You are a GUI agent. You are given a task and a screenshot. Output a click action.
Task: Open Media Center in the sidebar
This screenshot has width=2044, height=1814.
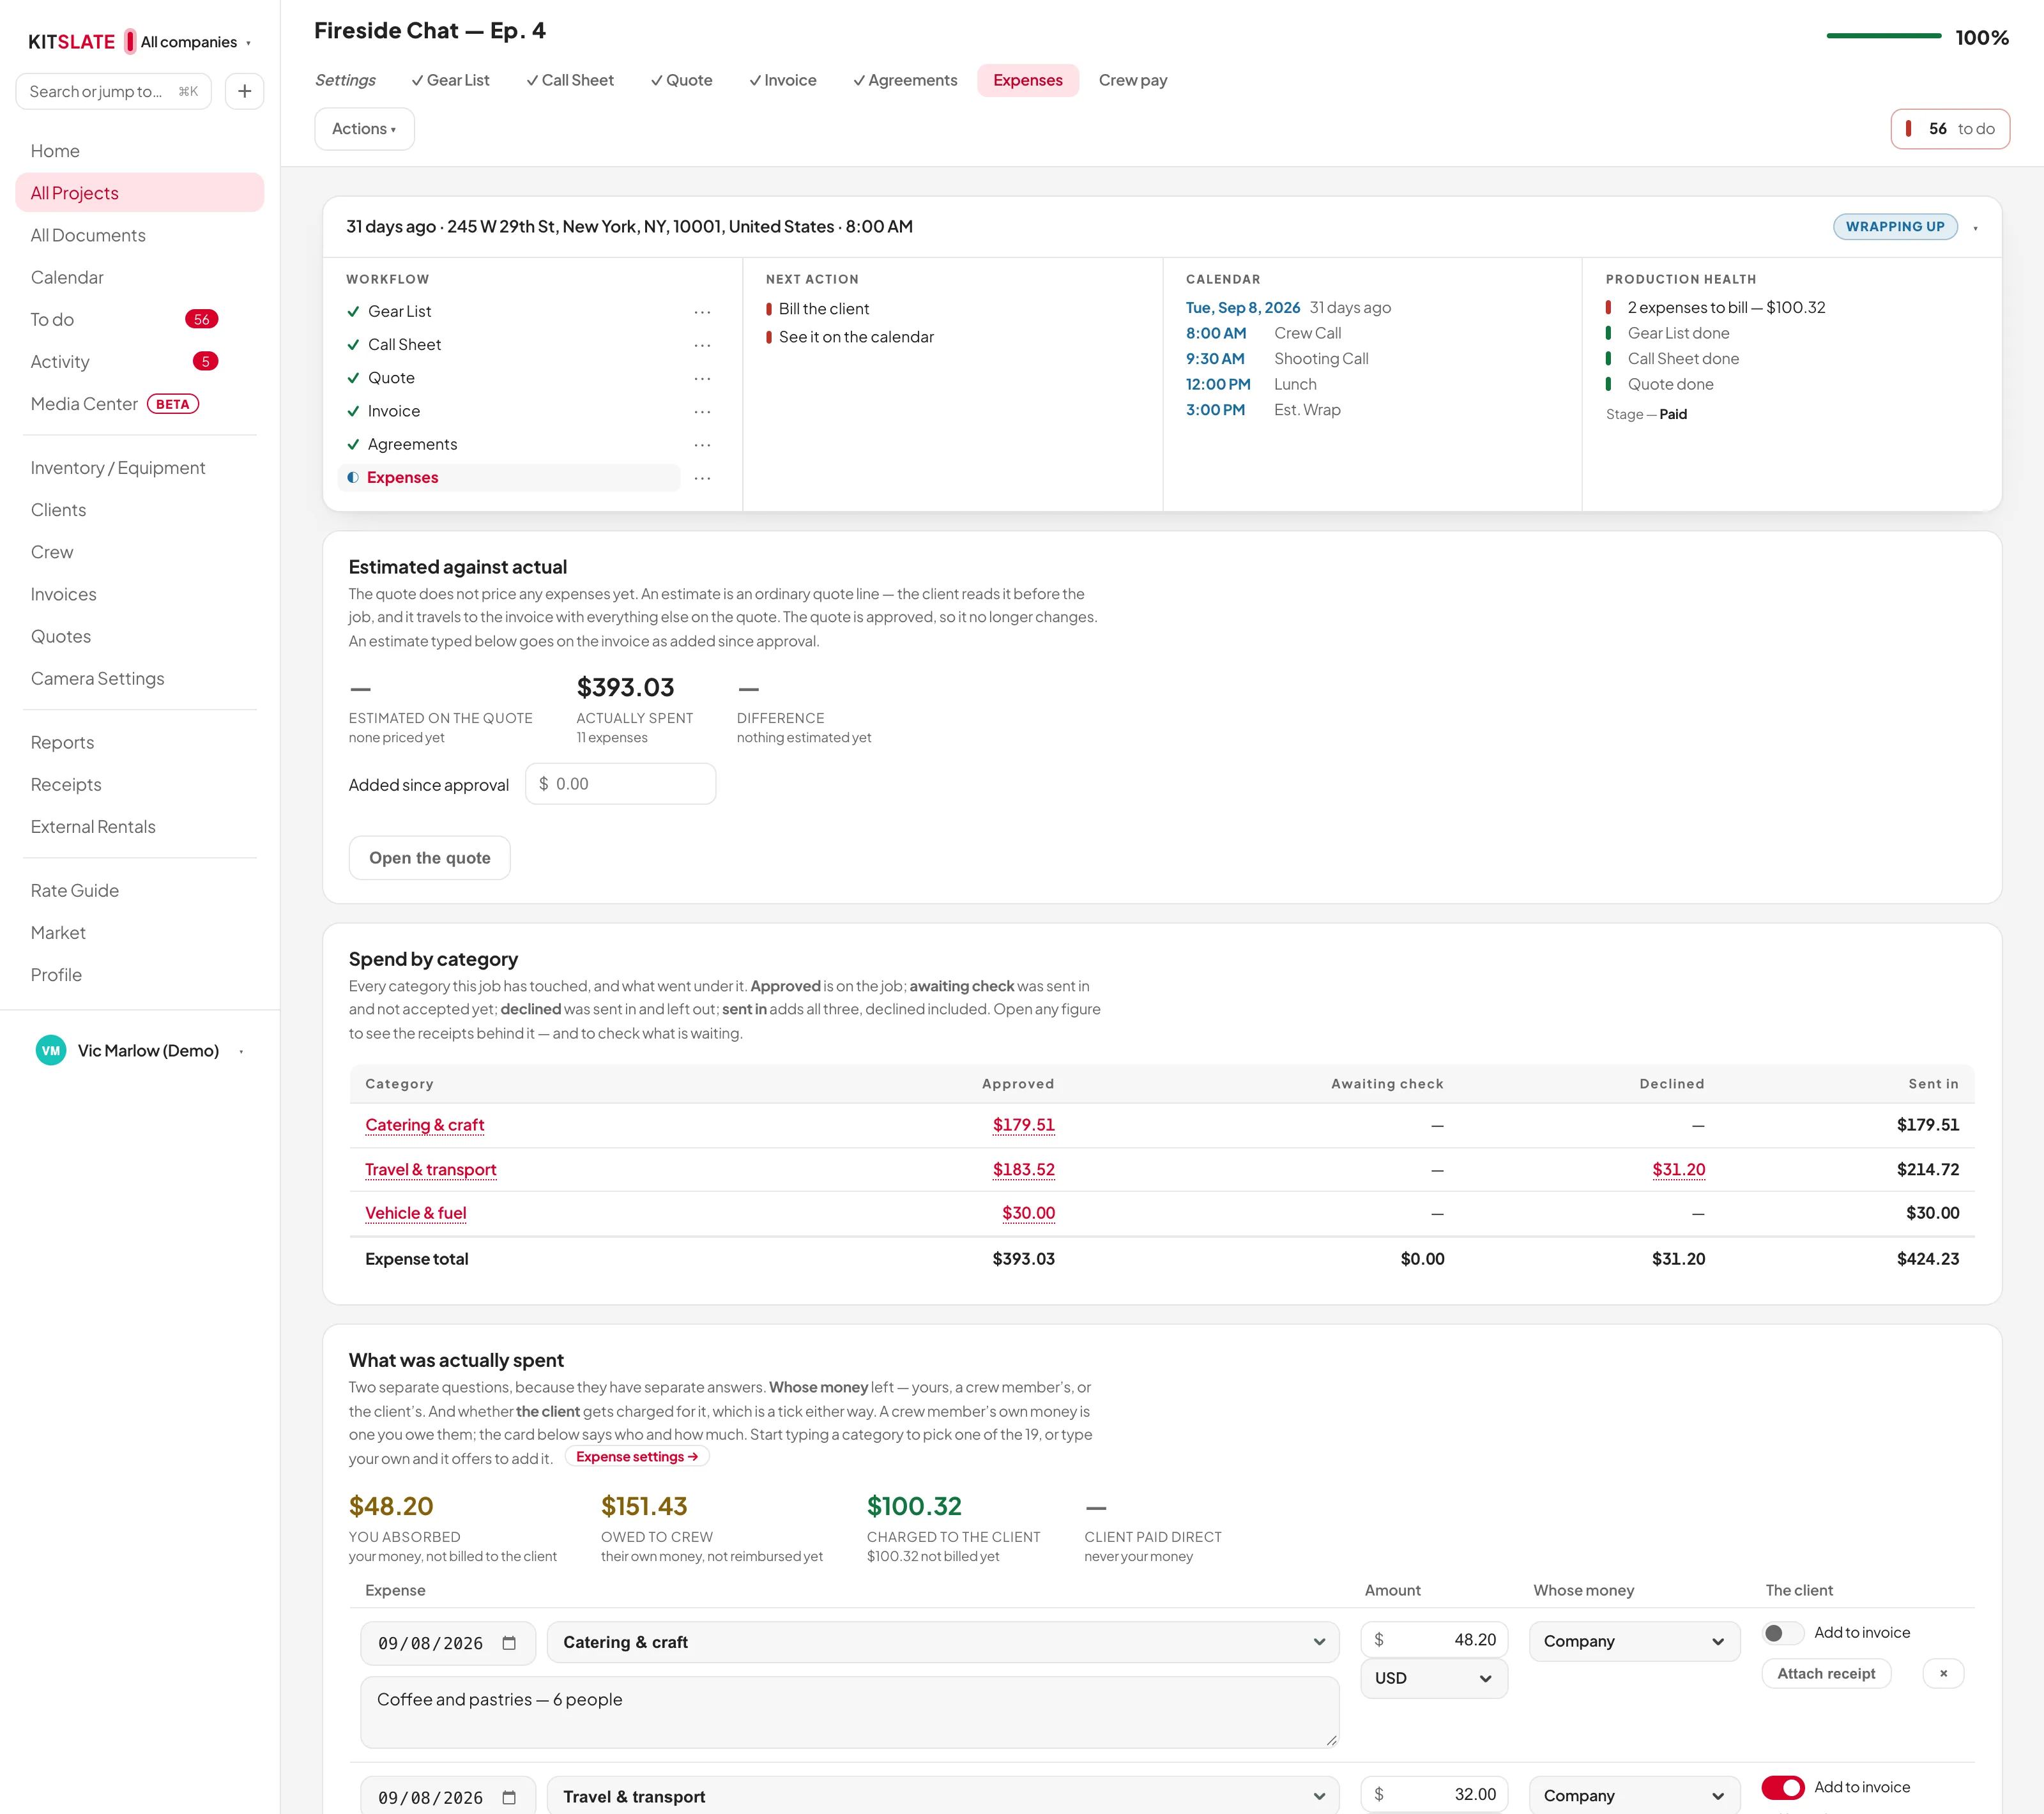[x=115, y=404]
